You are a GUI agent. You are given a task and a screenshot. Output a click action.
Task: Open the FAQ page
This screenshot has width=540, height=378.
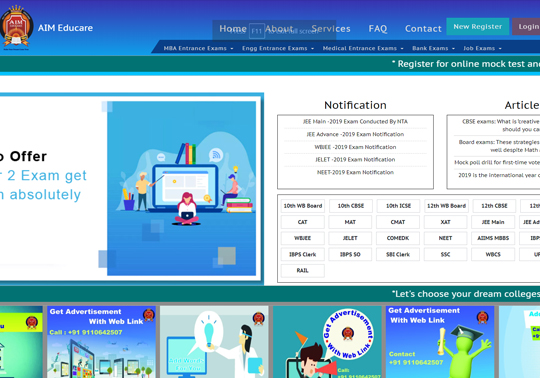pyautogui.click(x=378, y=29)
